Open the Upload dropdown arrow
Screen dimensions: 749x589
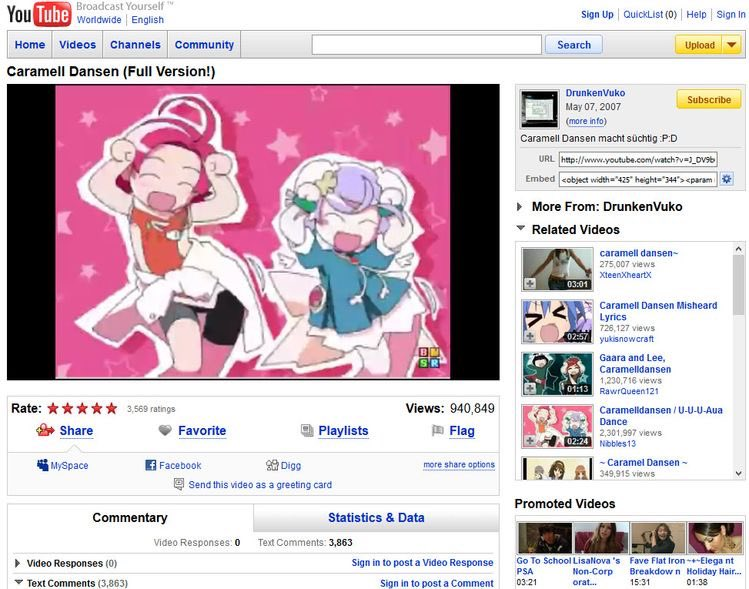(731, 45)
